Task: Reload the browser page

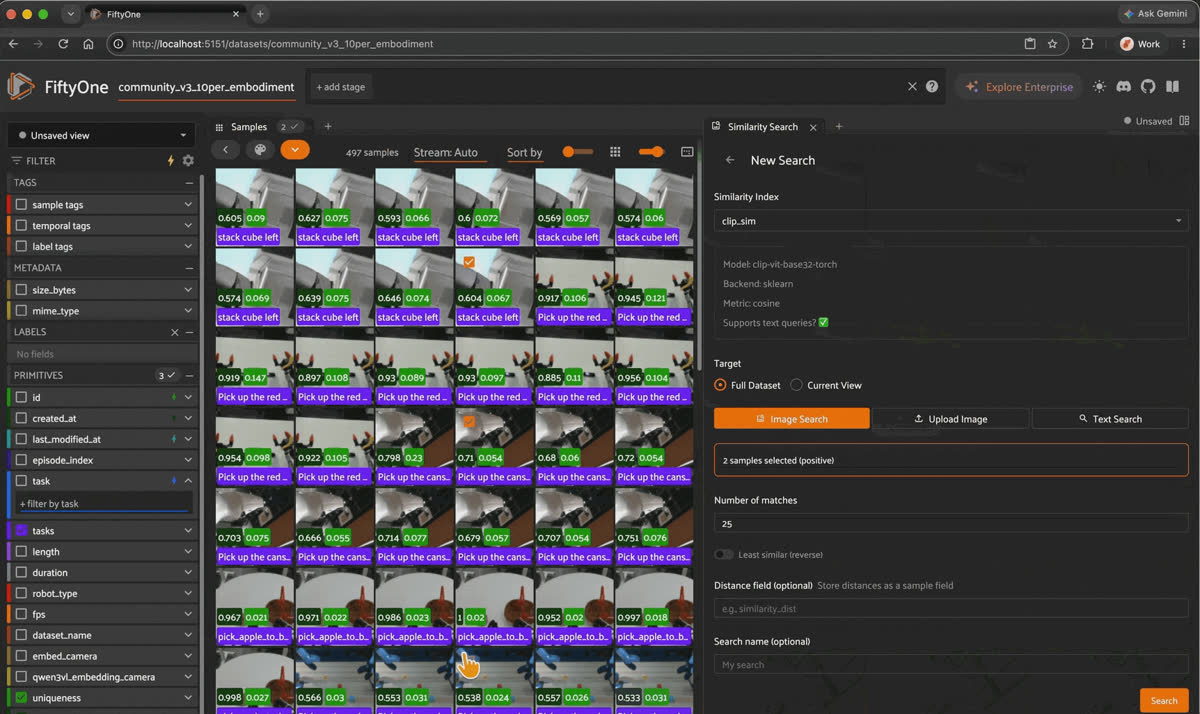Action: pyautogui.click(x=63, y=44)
